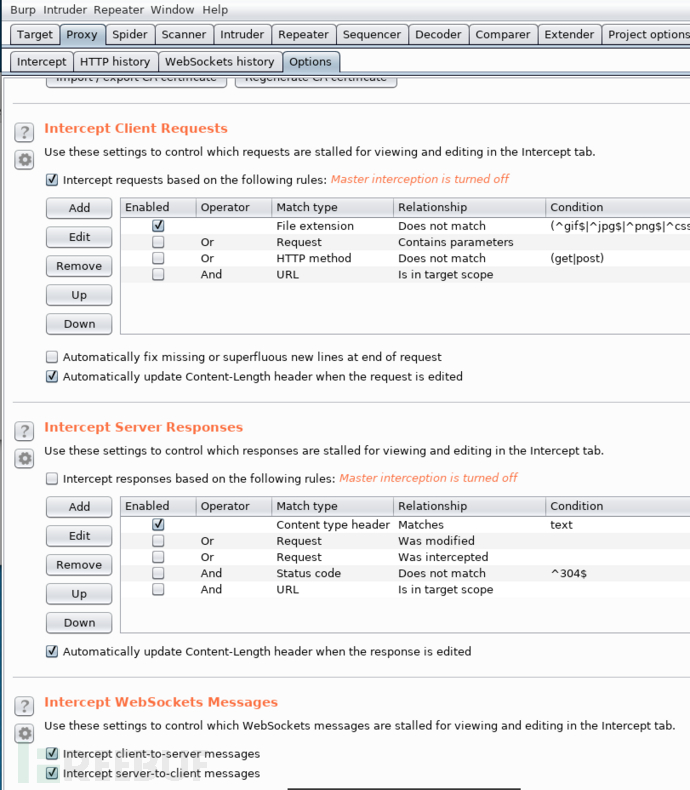The image size is (690, 790).
Task: Open the Help menu
Action: click(x=215, y=10)
